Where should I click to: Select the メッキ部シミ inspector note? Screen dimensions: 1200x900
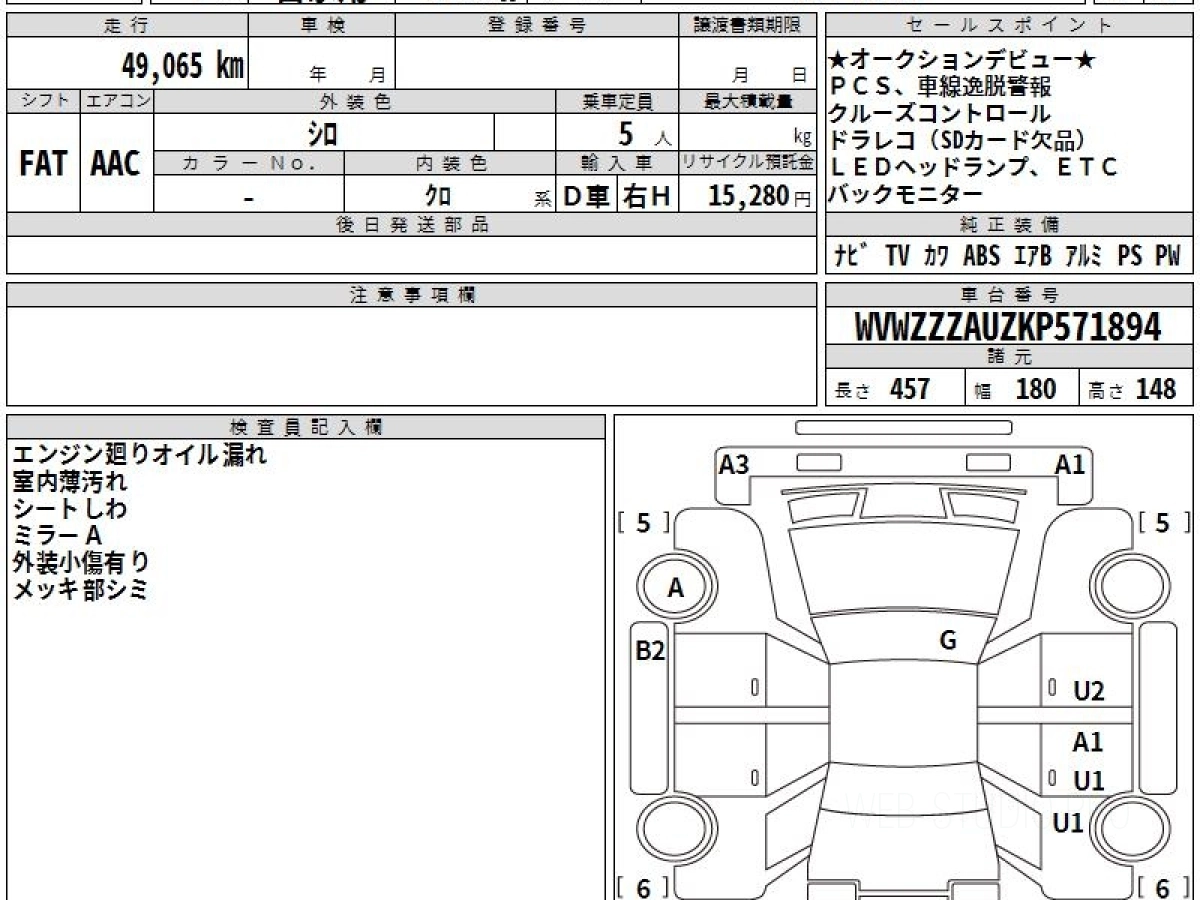coord(80,590)
